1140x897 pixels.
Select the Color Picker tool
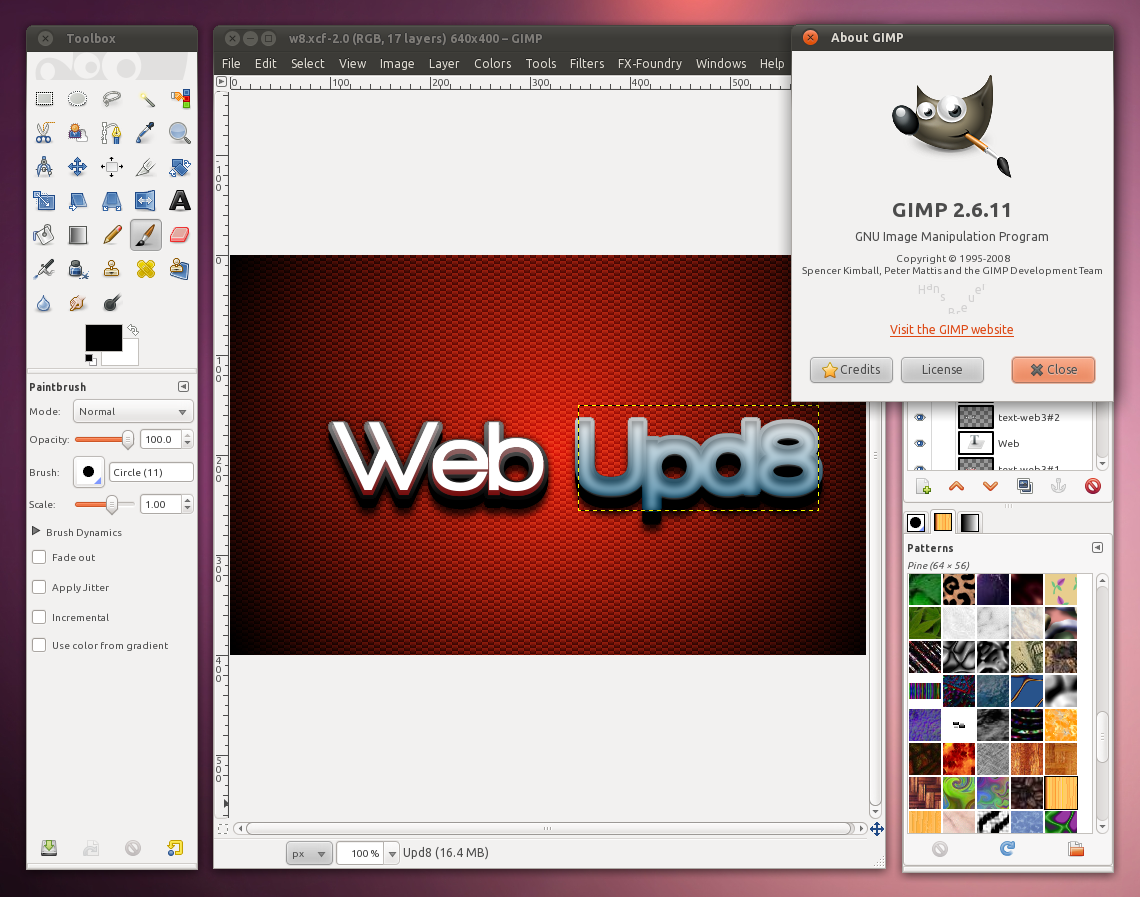pos(145,133)
